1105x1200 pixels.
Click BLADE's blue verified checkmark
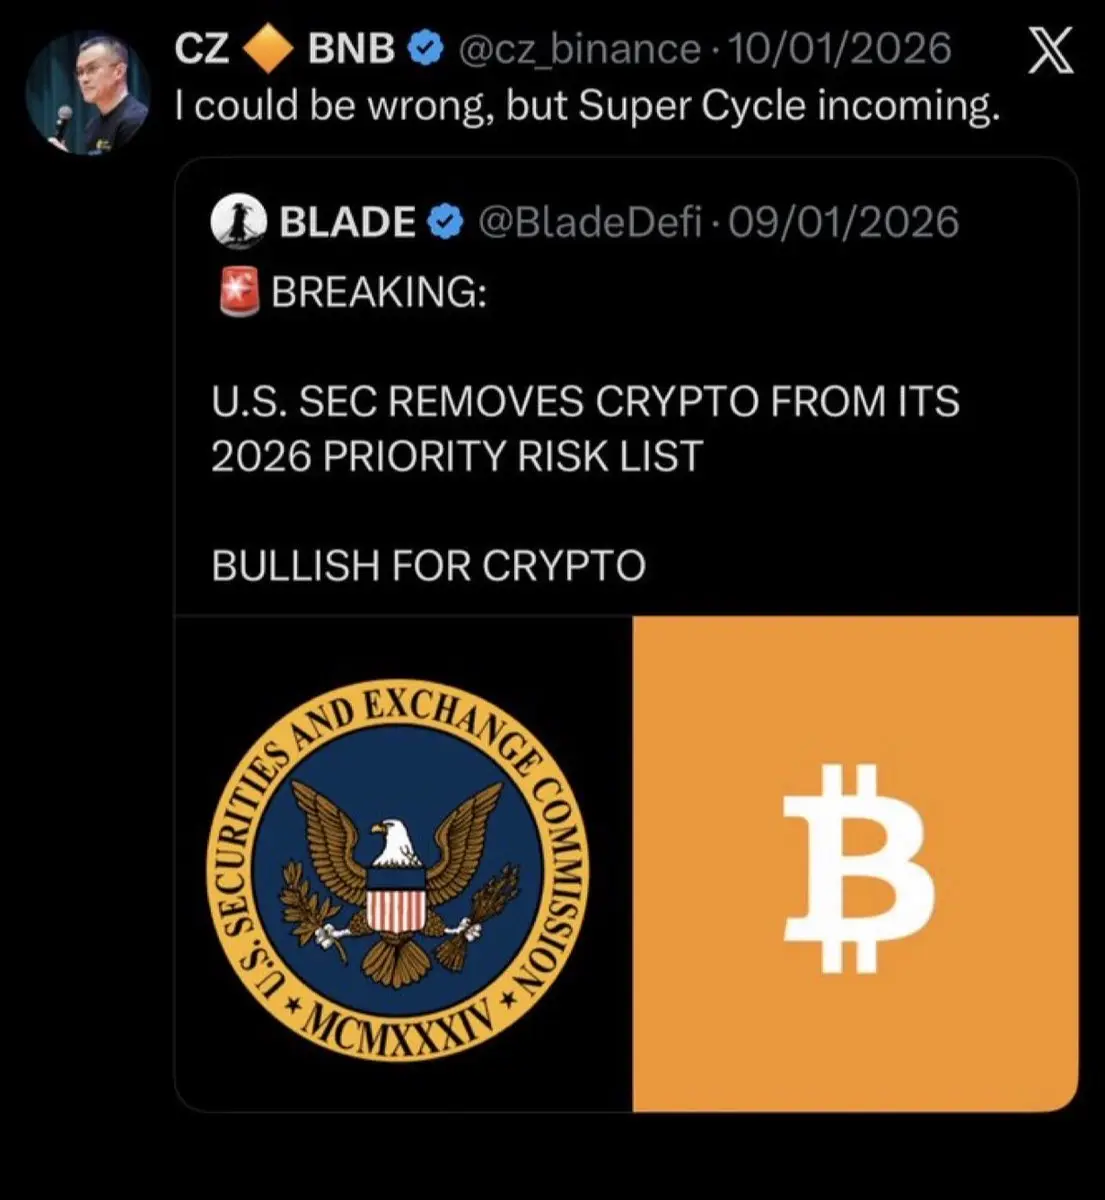click(445, 221)
